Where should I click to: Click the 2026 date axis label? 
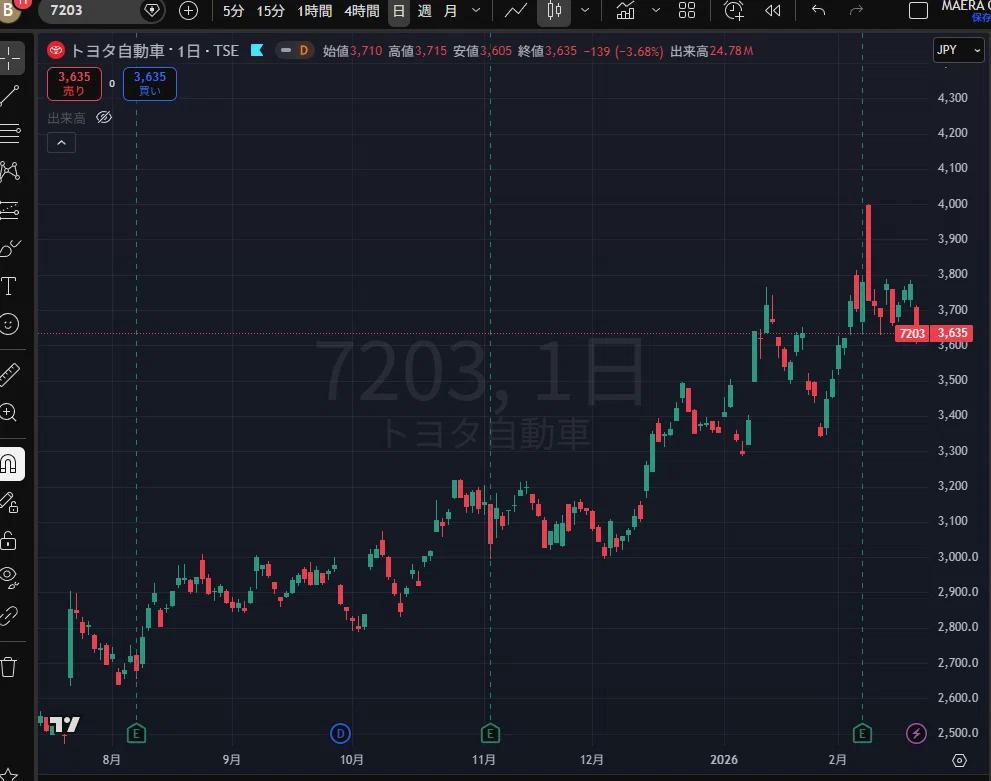[724, 760]
